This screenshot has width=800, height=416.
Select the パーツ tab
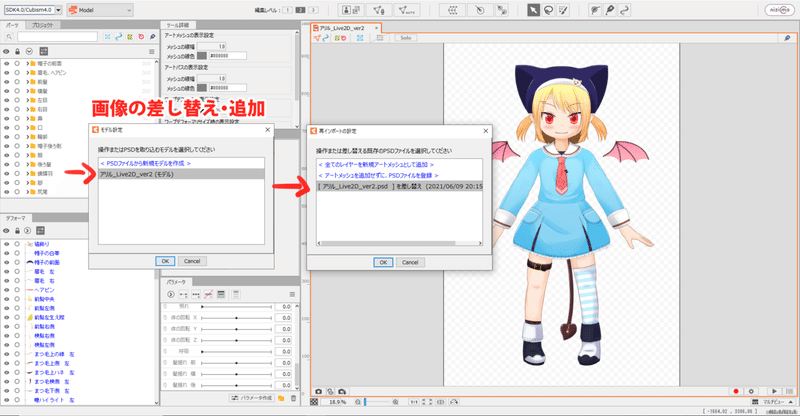[x=12, y=25]
